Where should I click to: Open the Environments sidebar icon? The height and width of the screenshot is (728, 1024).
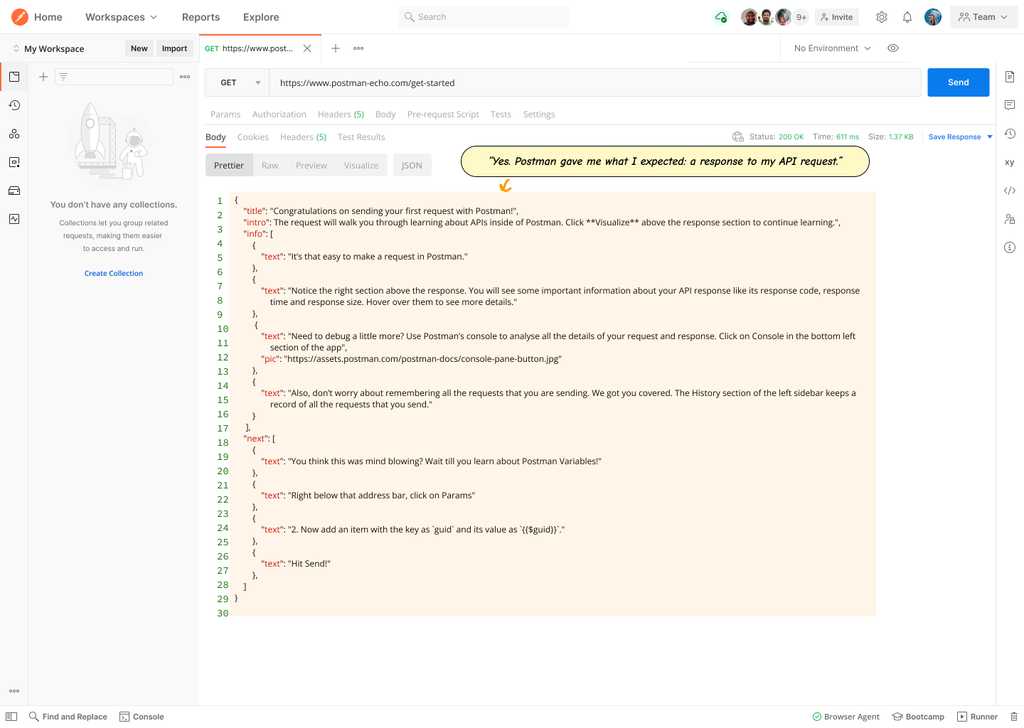tap(14, 162)
